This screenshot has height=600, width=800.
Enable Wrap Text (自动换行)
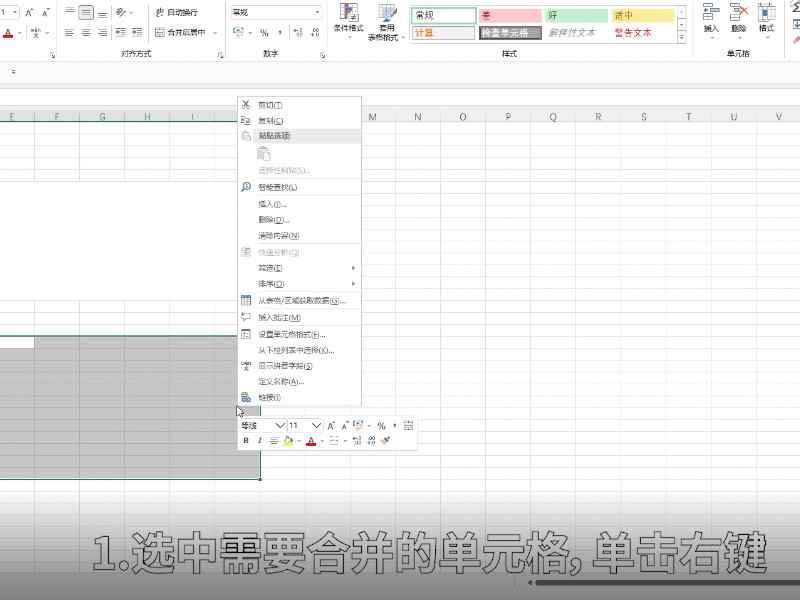point(180,13)
